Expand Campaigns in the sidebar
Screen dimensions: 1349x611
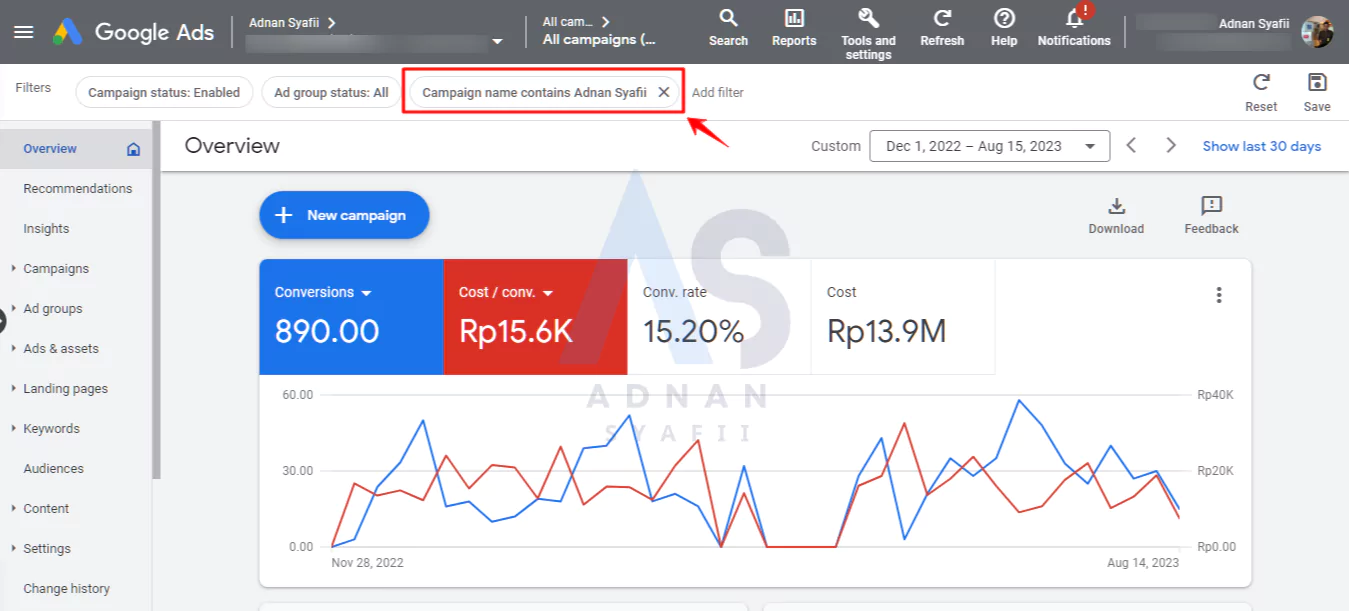click(x=56, y=268)
